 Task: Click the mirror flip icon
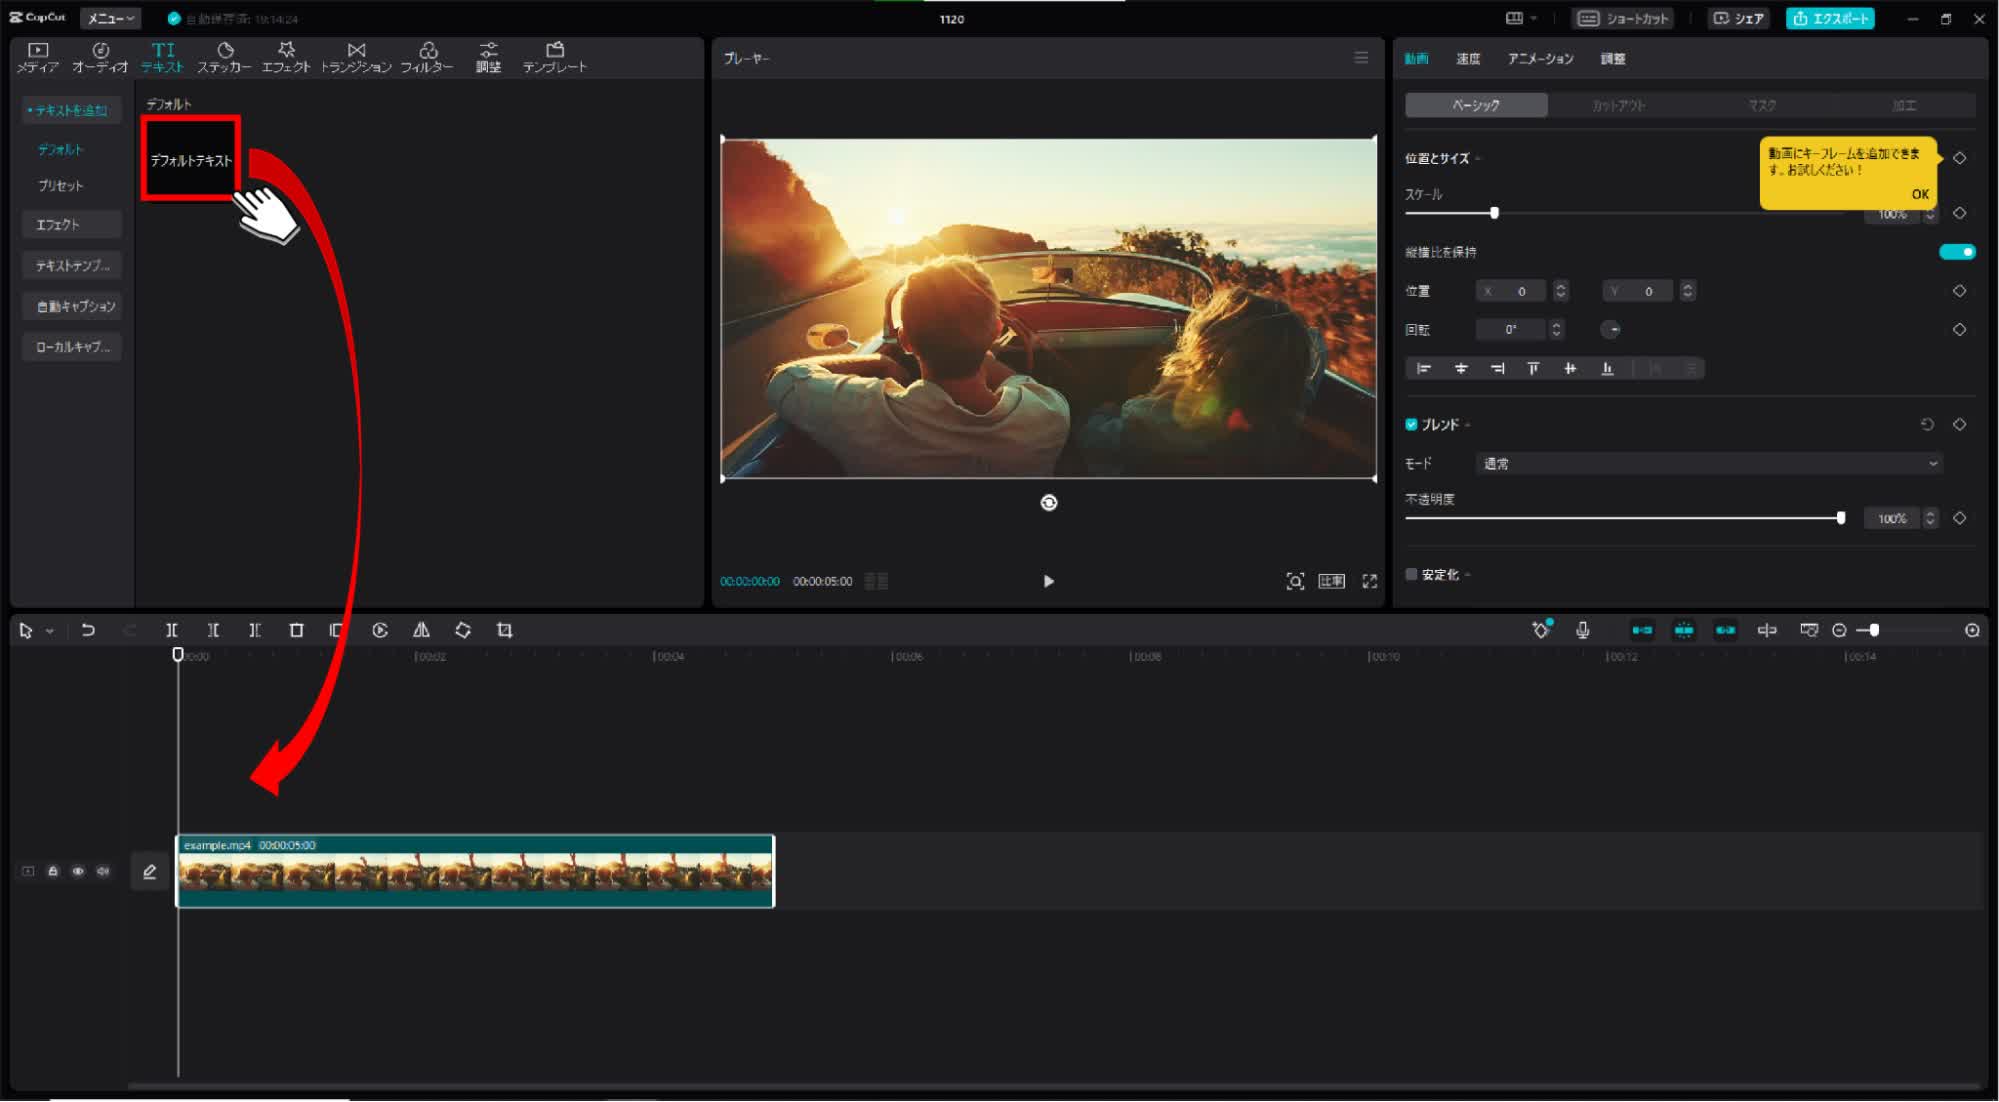[421, 630]
